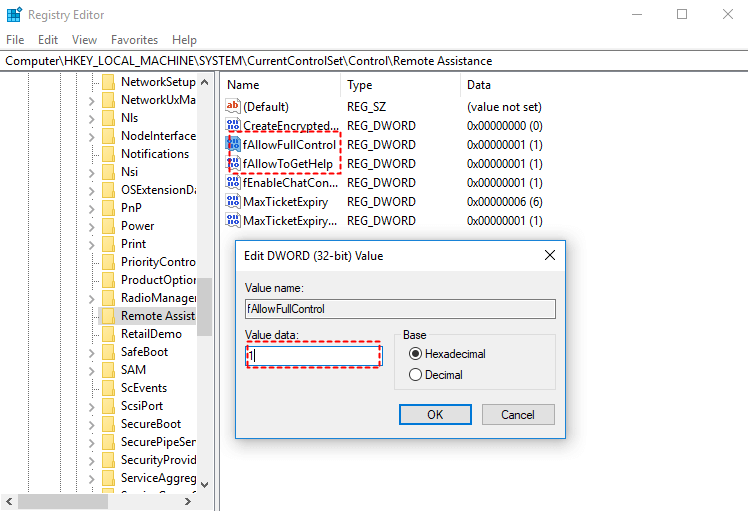
Task: Open the View menu
Action: click(x=84, y=40)
